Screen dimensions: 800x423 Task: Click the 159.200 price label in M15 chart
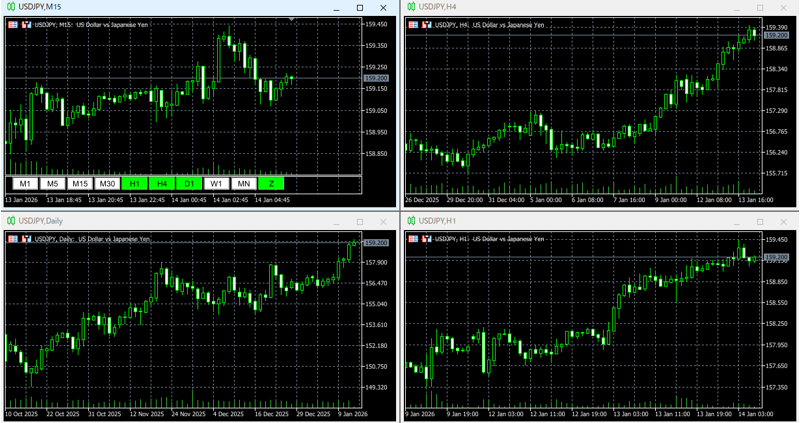(x=377, y=78)
